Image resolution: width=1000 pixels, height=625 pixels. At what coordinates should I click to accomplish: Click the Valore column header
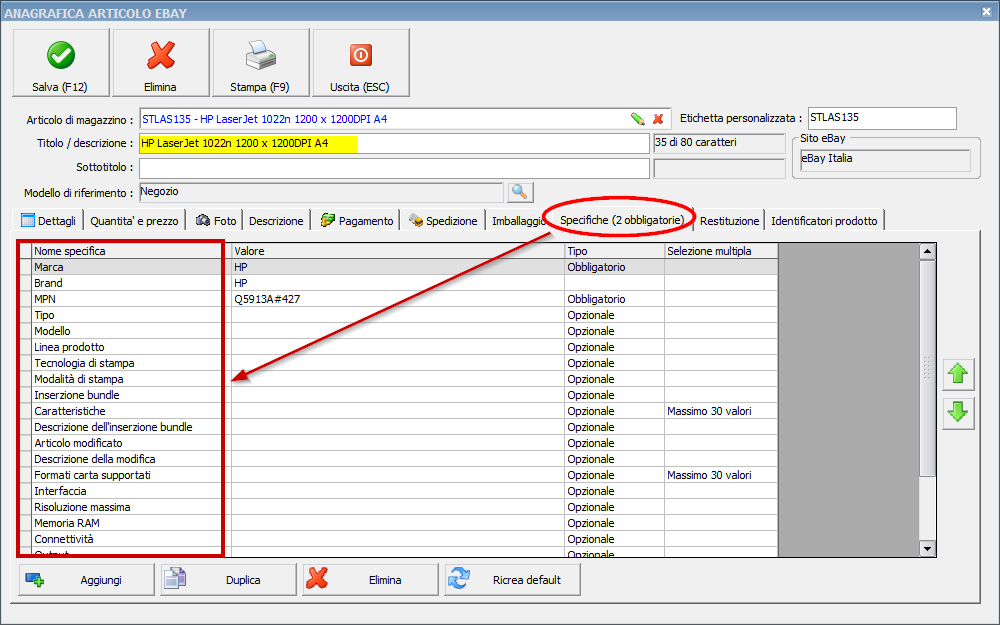(x=398, y=251)
